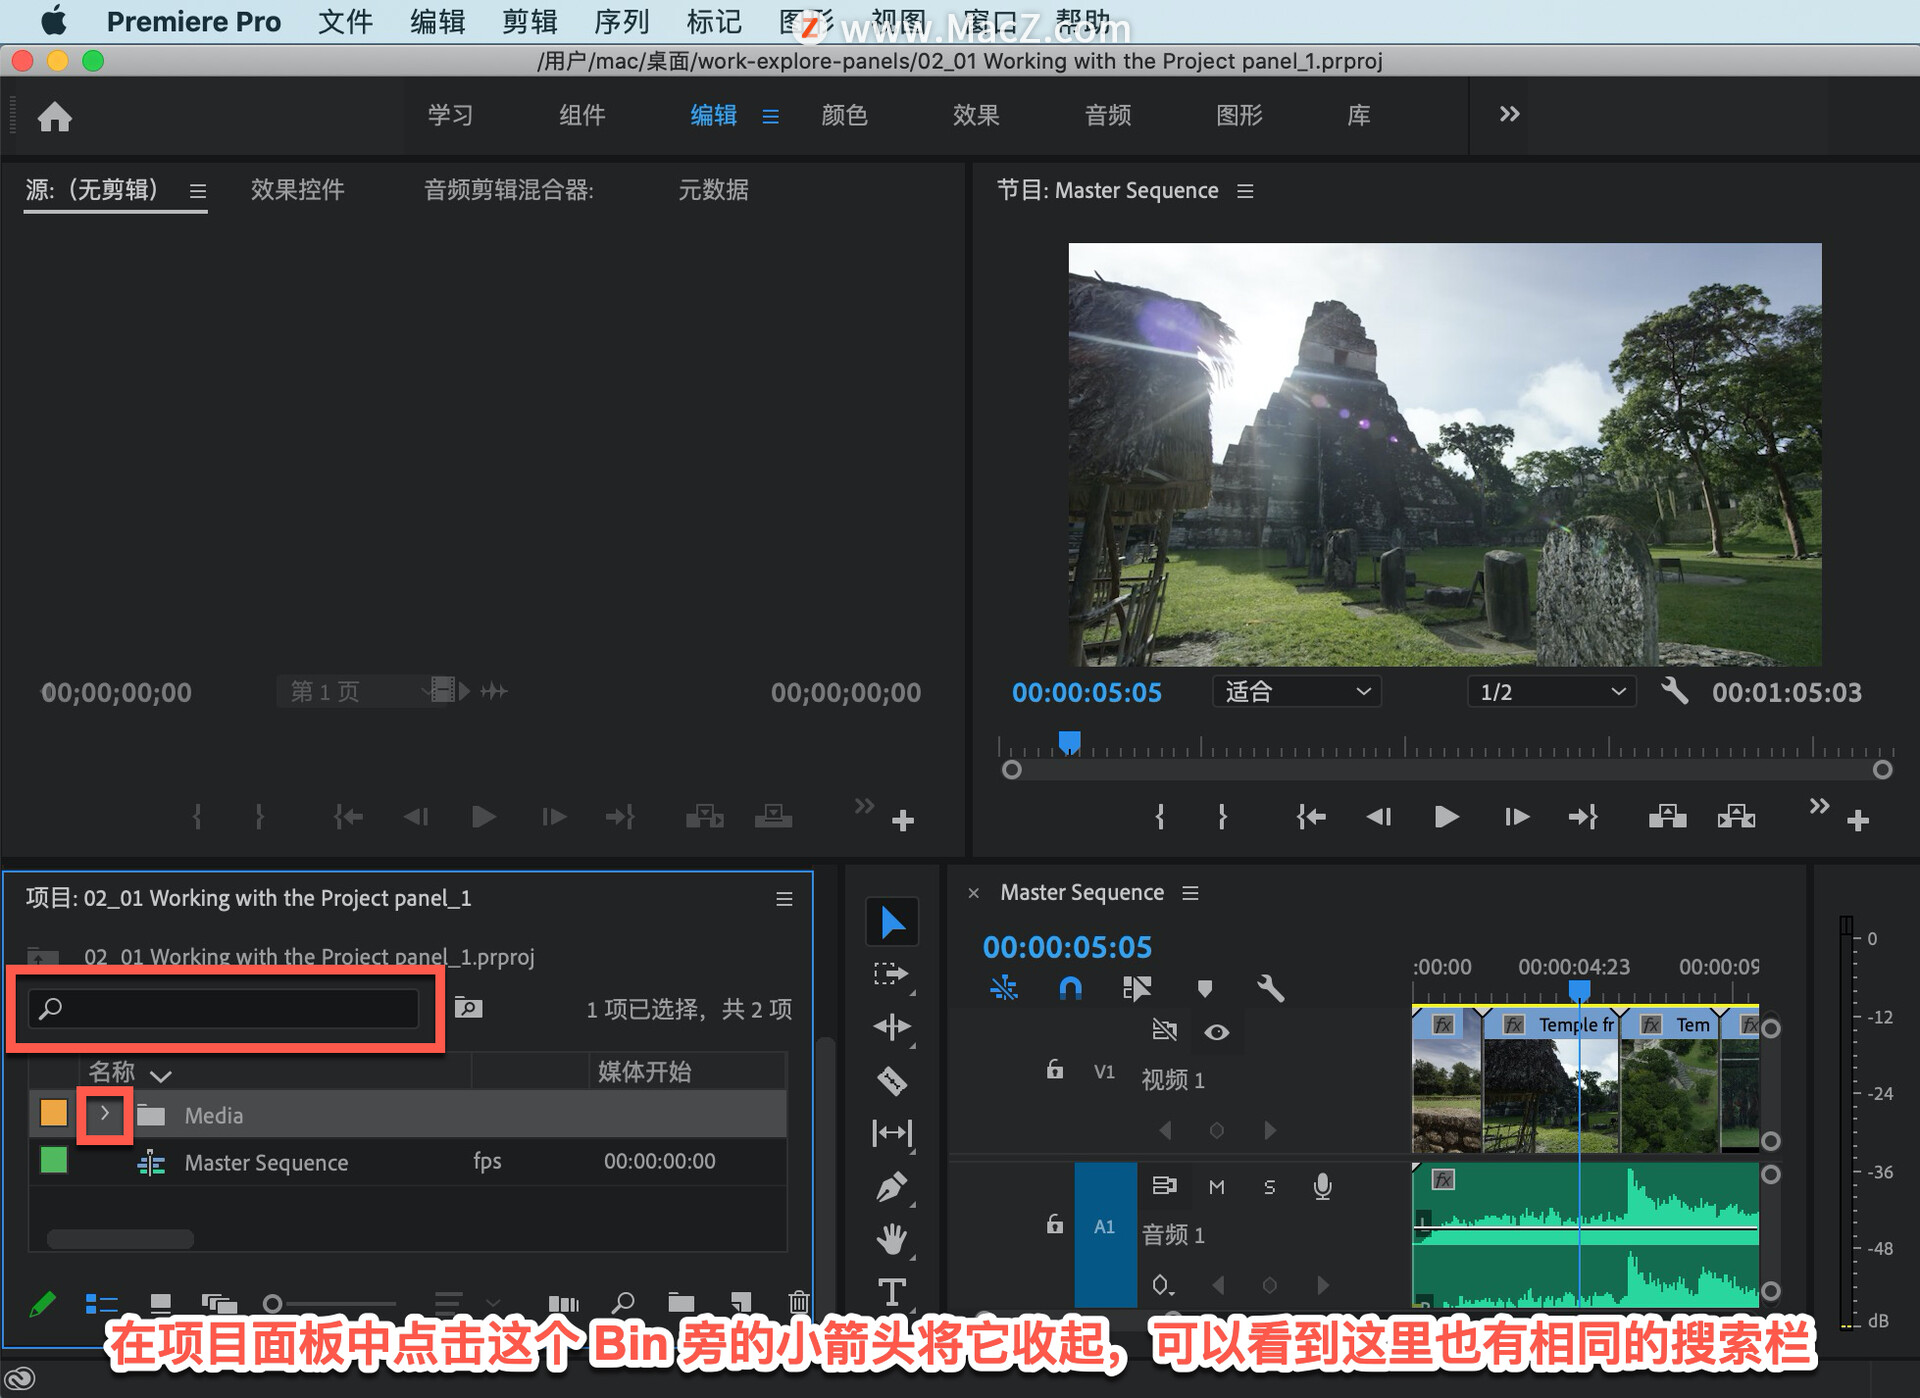Select the Type tool
This screenshot has height=1398, width=1920.
coord(892,1292)
